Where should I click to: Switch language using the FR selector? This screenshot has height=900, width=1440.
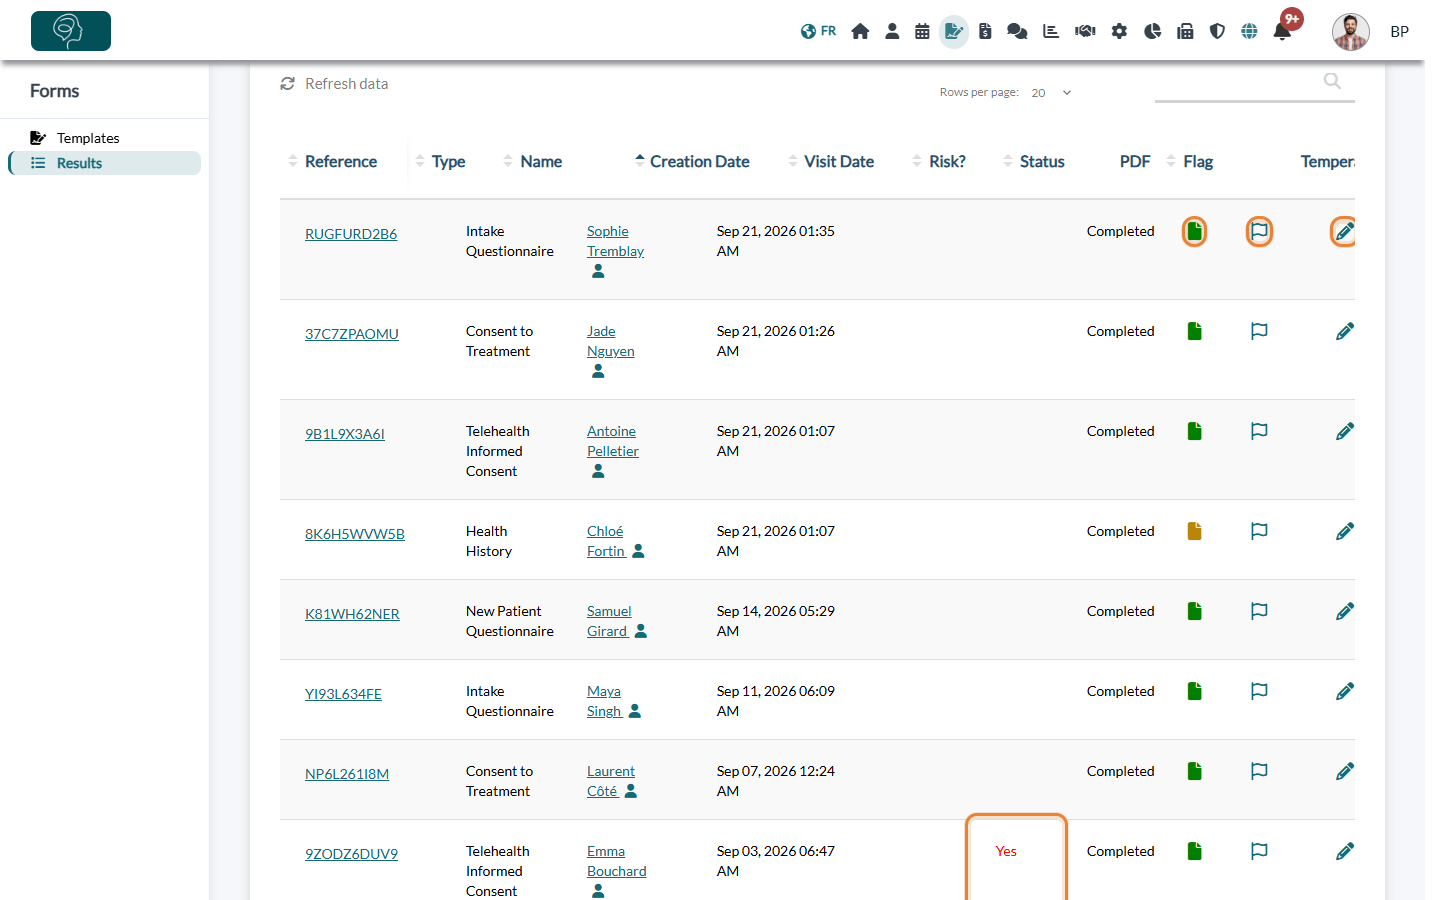(818, 31)
